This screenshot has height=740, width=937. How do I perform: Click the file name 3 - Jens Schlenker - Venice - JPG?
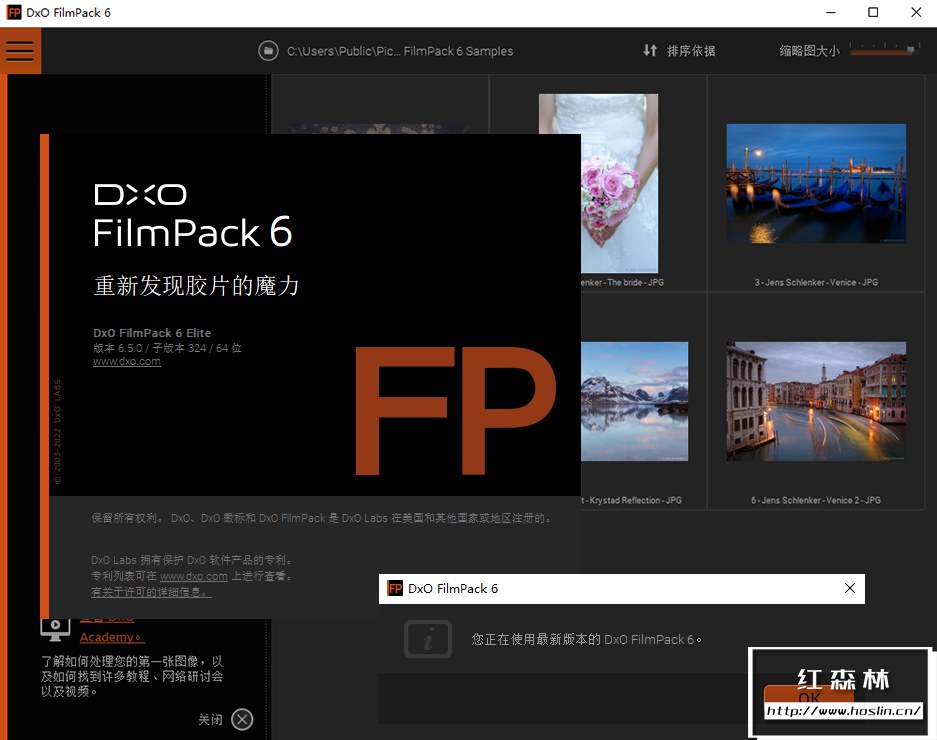[816, 282]
